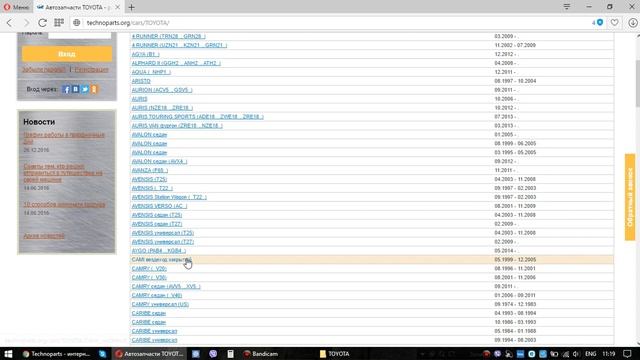Open the Архив новостей link
The image size is (640, 360).
pyautogui.click(x=44, y=236)
